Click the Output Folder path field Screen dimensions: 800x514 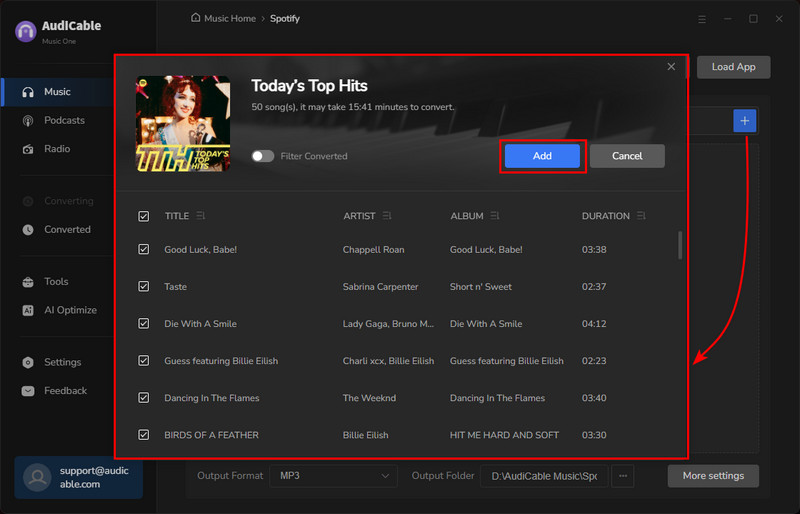coord(544,476)
